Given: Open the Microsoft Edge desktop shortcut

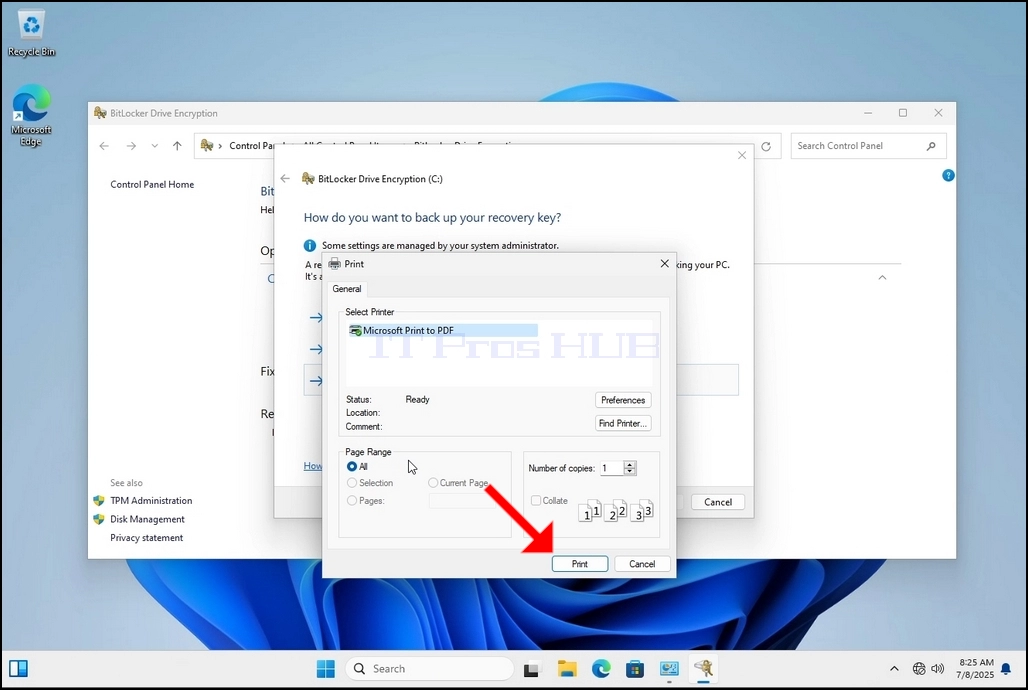Looking at the screenshot, I should pos(31,115).
